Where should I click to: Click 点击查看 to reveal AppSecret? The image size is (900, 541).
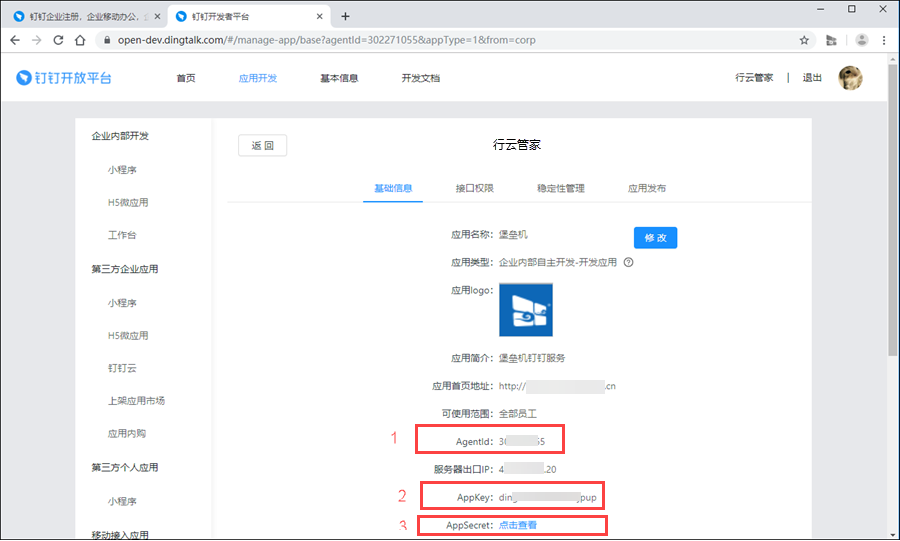518,525
